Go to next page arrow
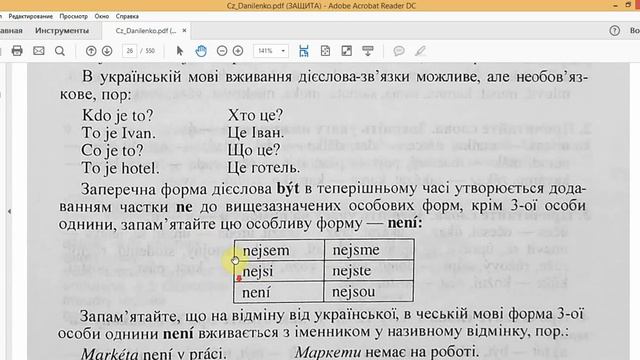 tap(107, 51)
